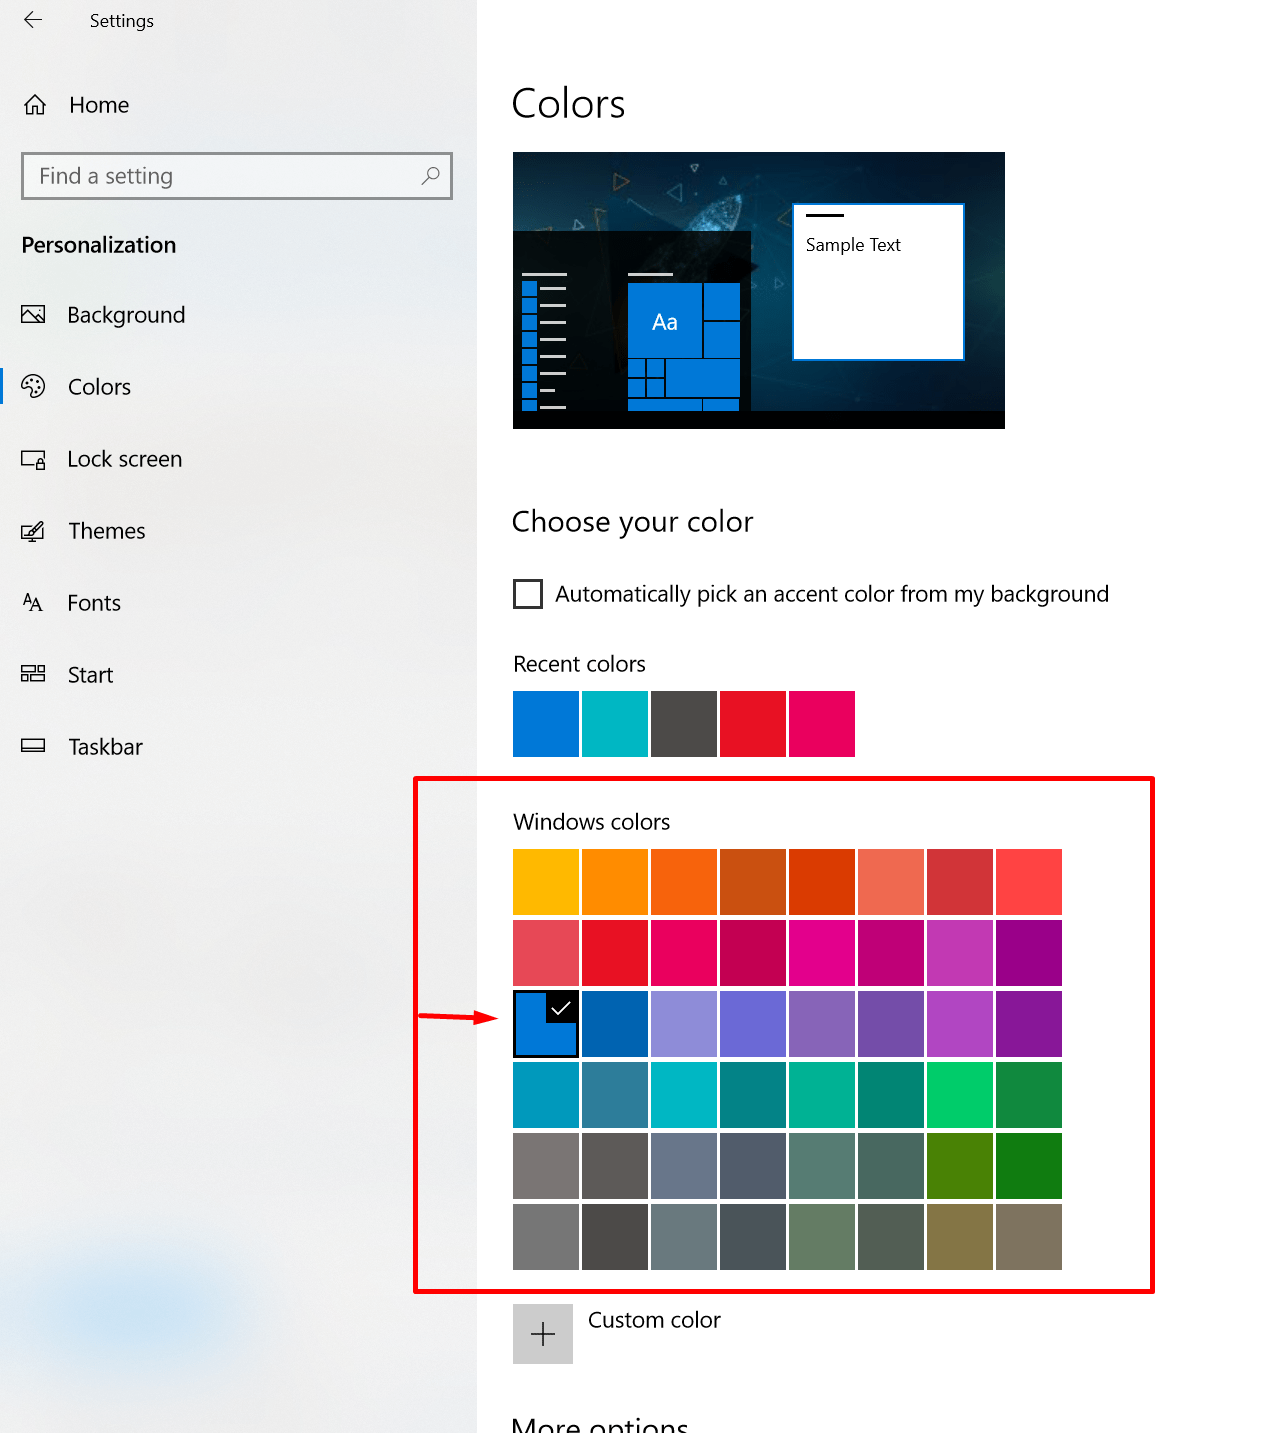
Task: Click the palette icon next to Colors
Action: (34, 386)
